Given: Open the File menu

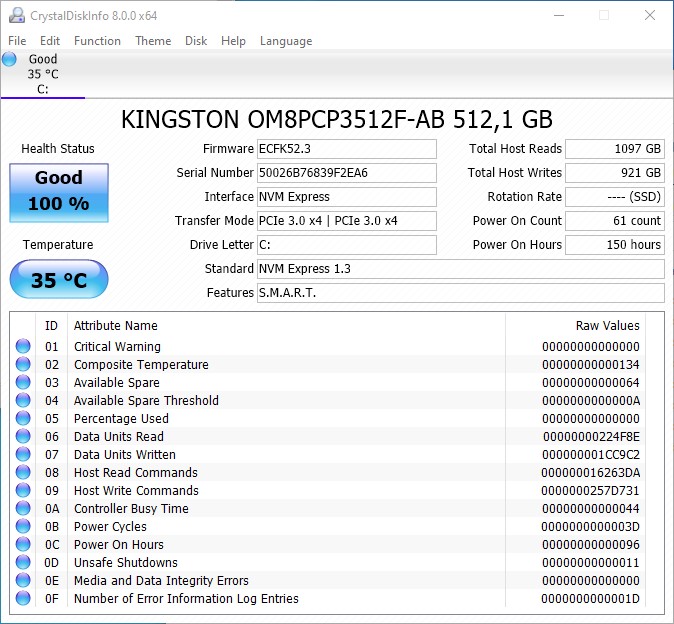Looking at the screenshot, I should (x=17, y=41).
